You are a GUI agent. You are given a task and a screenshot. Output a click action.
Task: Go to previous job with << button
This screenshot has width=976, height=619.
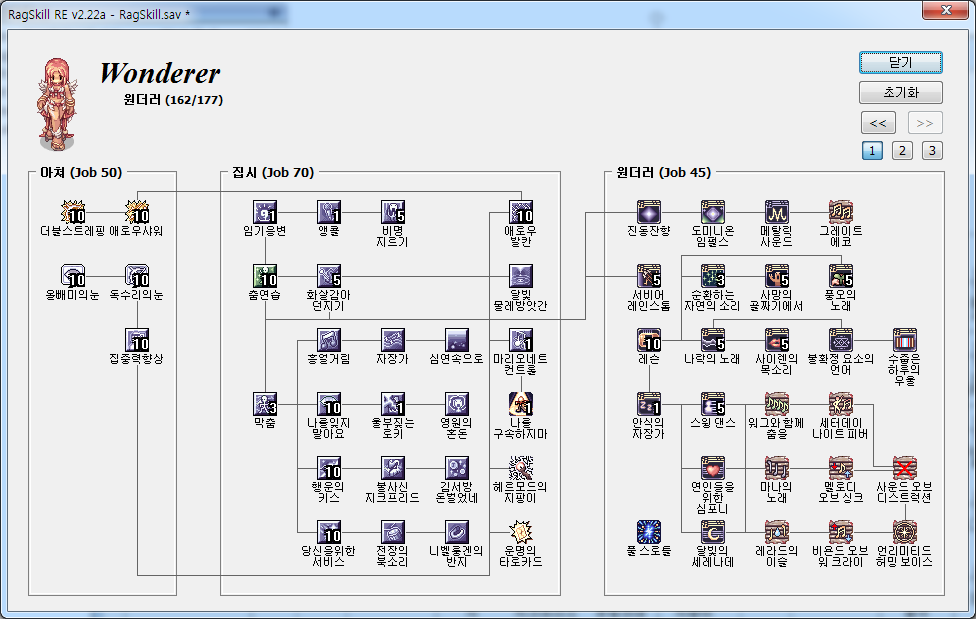click(x=878, y=123)
